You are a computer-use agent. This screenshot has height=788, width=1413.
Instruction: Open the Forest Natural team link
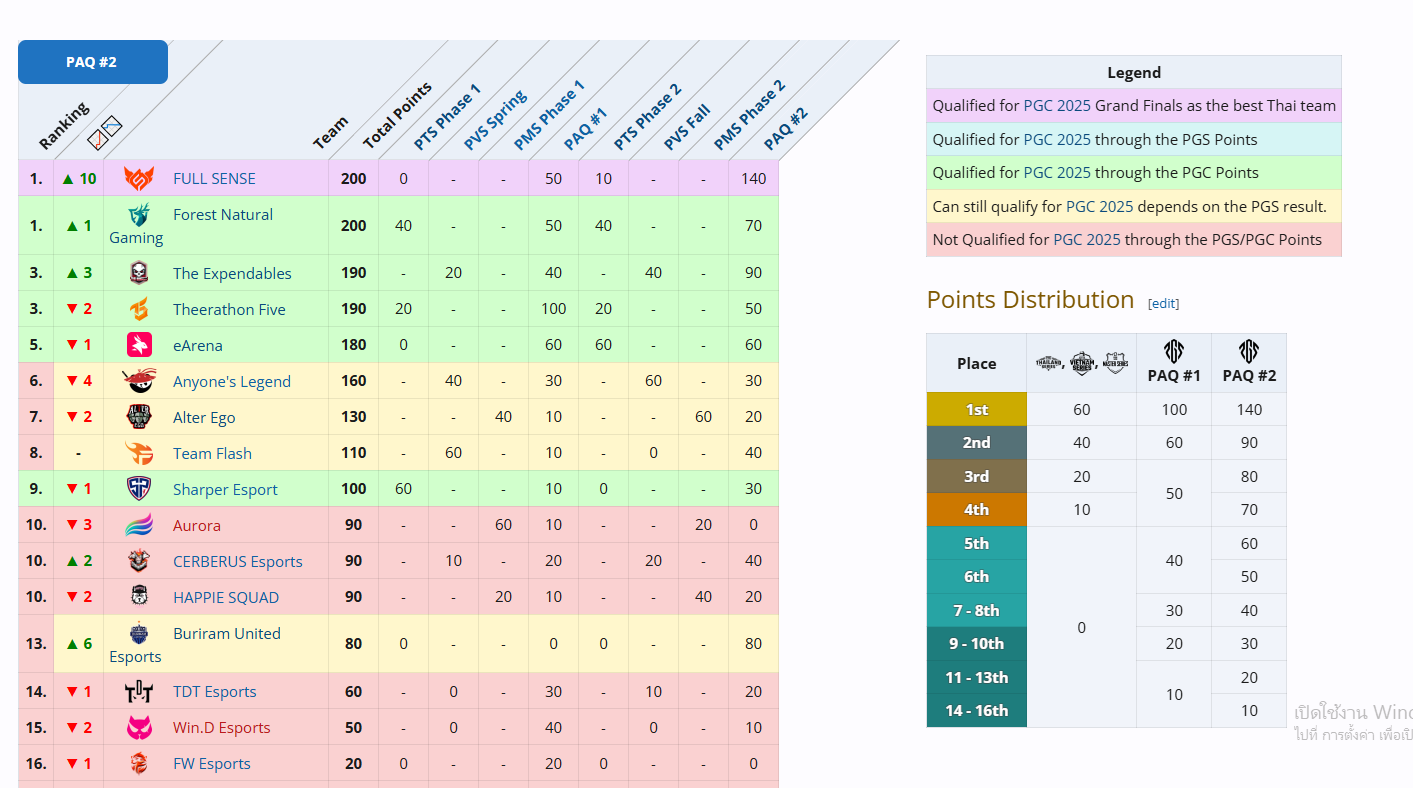(x=223, y=214)
